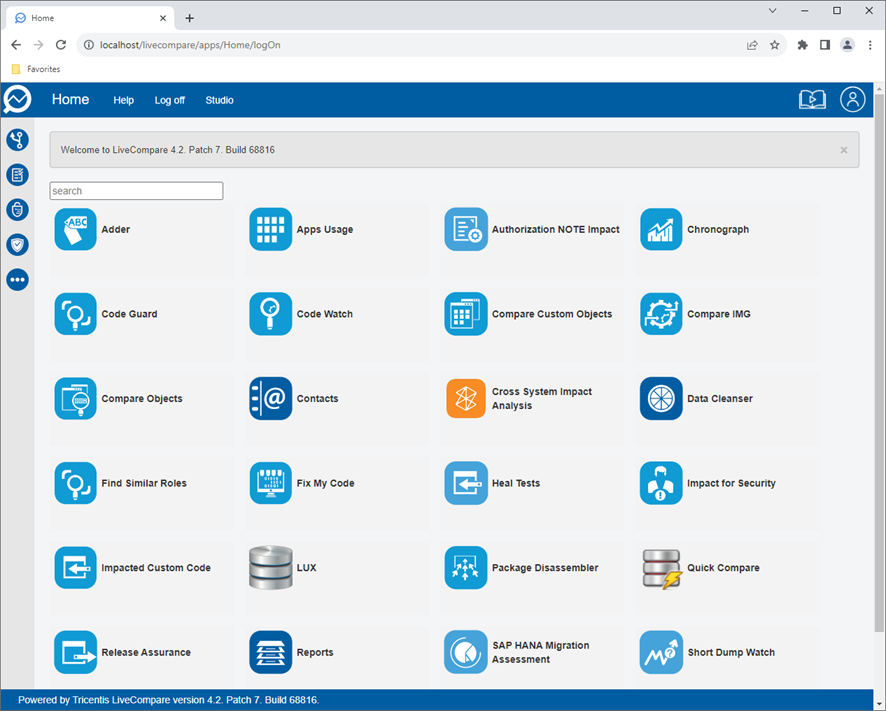
Task: Open the Reports app icon
Action: click(x=271, y=652)
